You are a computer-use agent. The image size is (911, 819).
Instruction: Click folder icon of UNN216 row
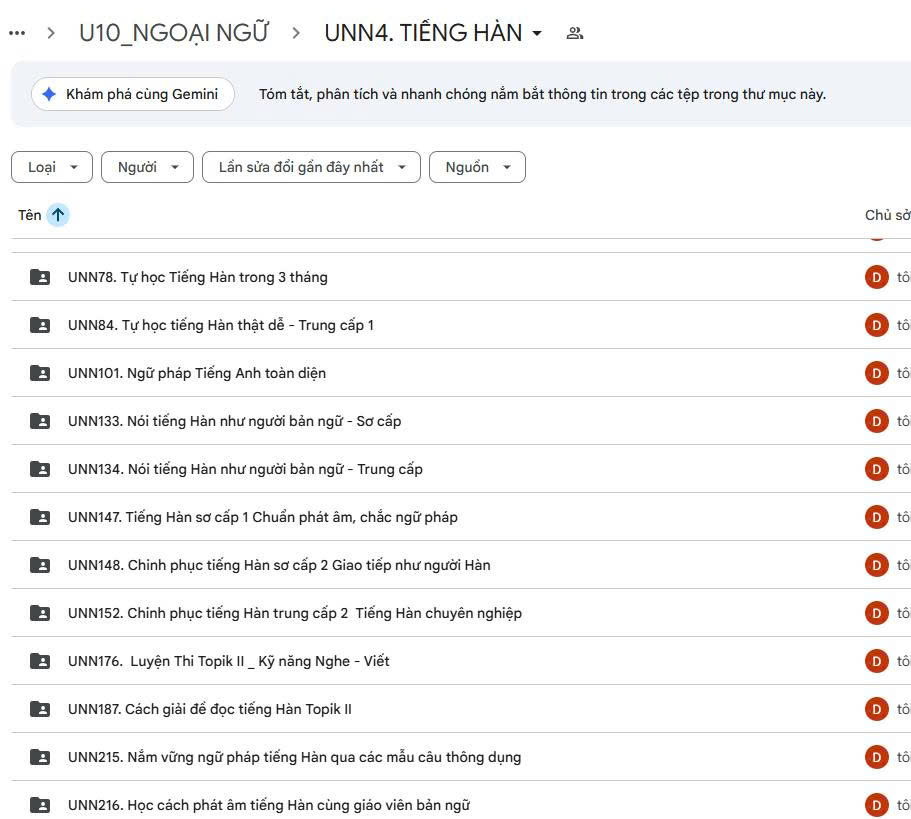(40, 805)
